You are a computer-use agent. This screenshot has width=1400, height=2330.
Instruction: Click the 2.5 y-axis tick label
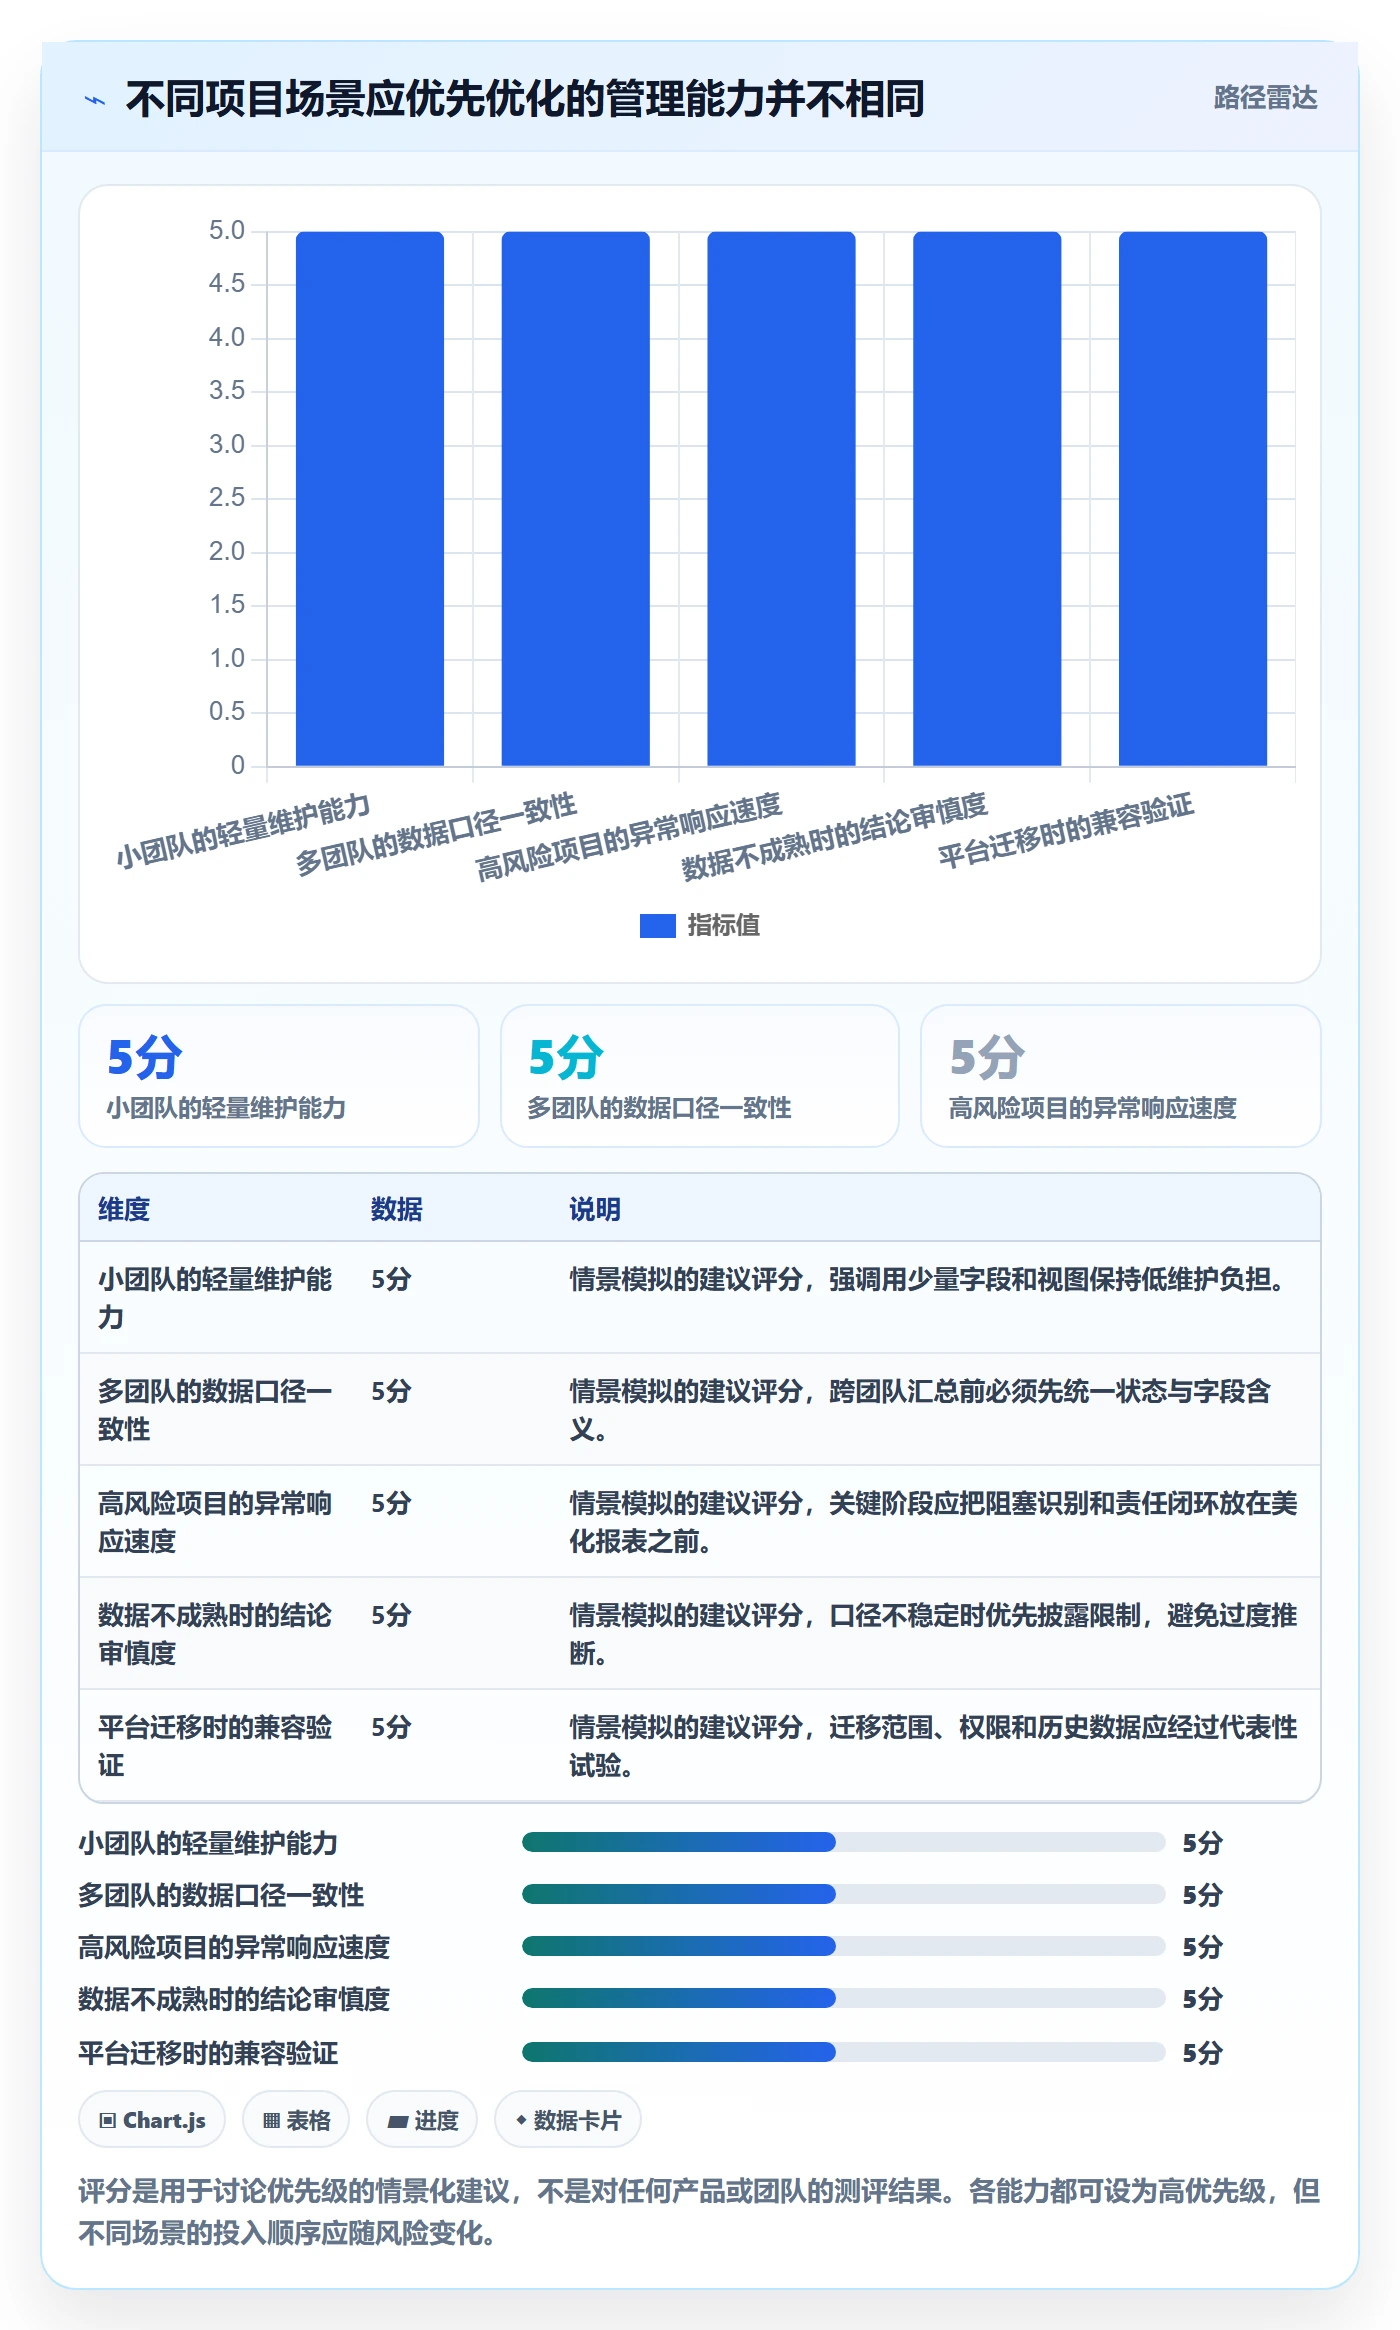tap(227, 498)
